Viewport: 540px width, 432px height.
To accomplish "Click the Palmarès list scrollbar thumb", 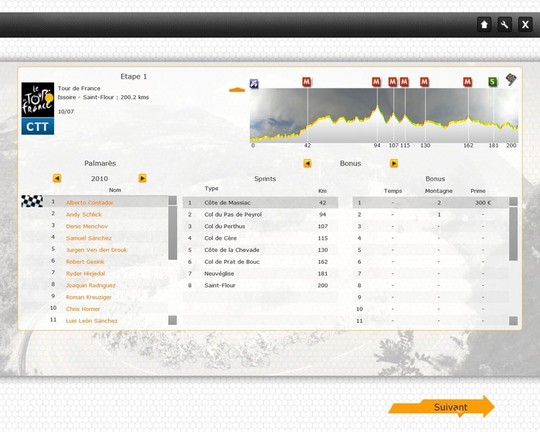I will (173, 233).
